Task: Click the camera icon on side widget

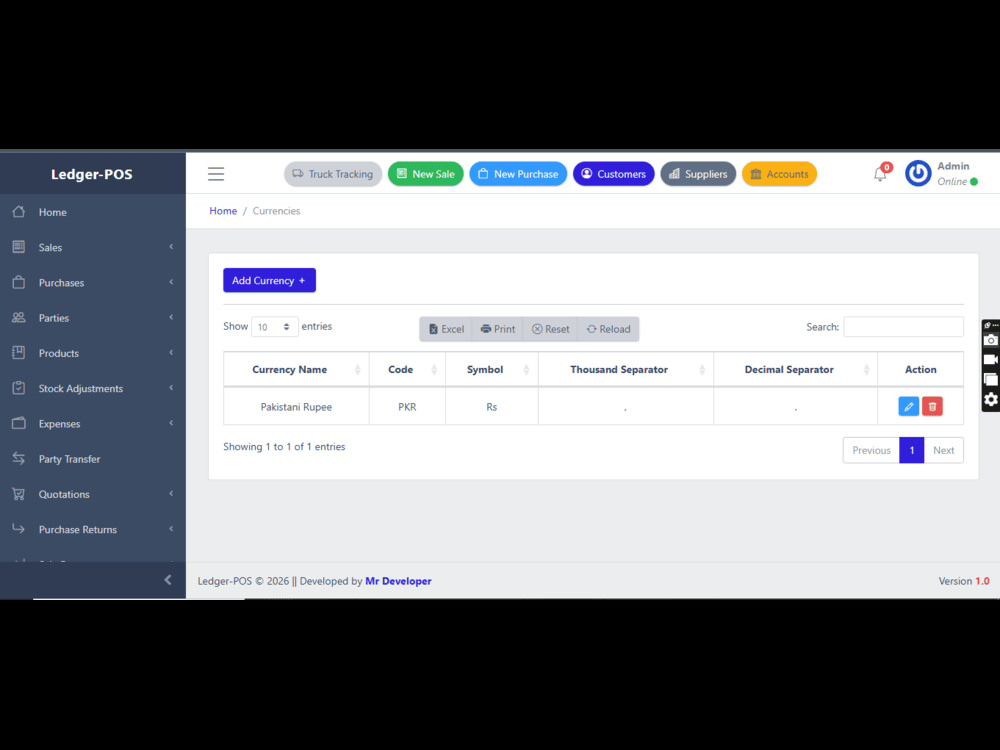Action: click(x=990, y=341)
